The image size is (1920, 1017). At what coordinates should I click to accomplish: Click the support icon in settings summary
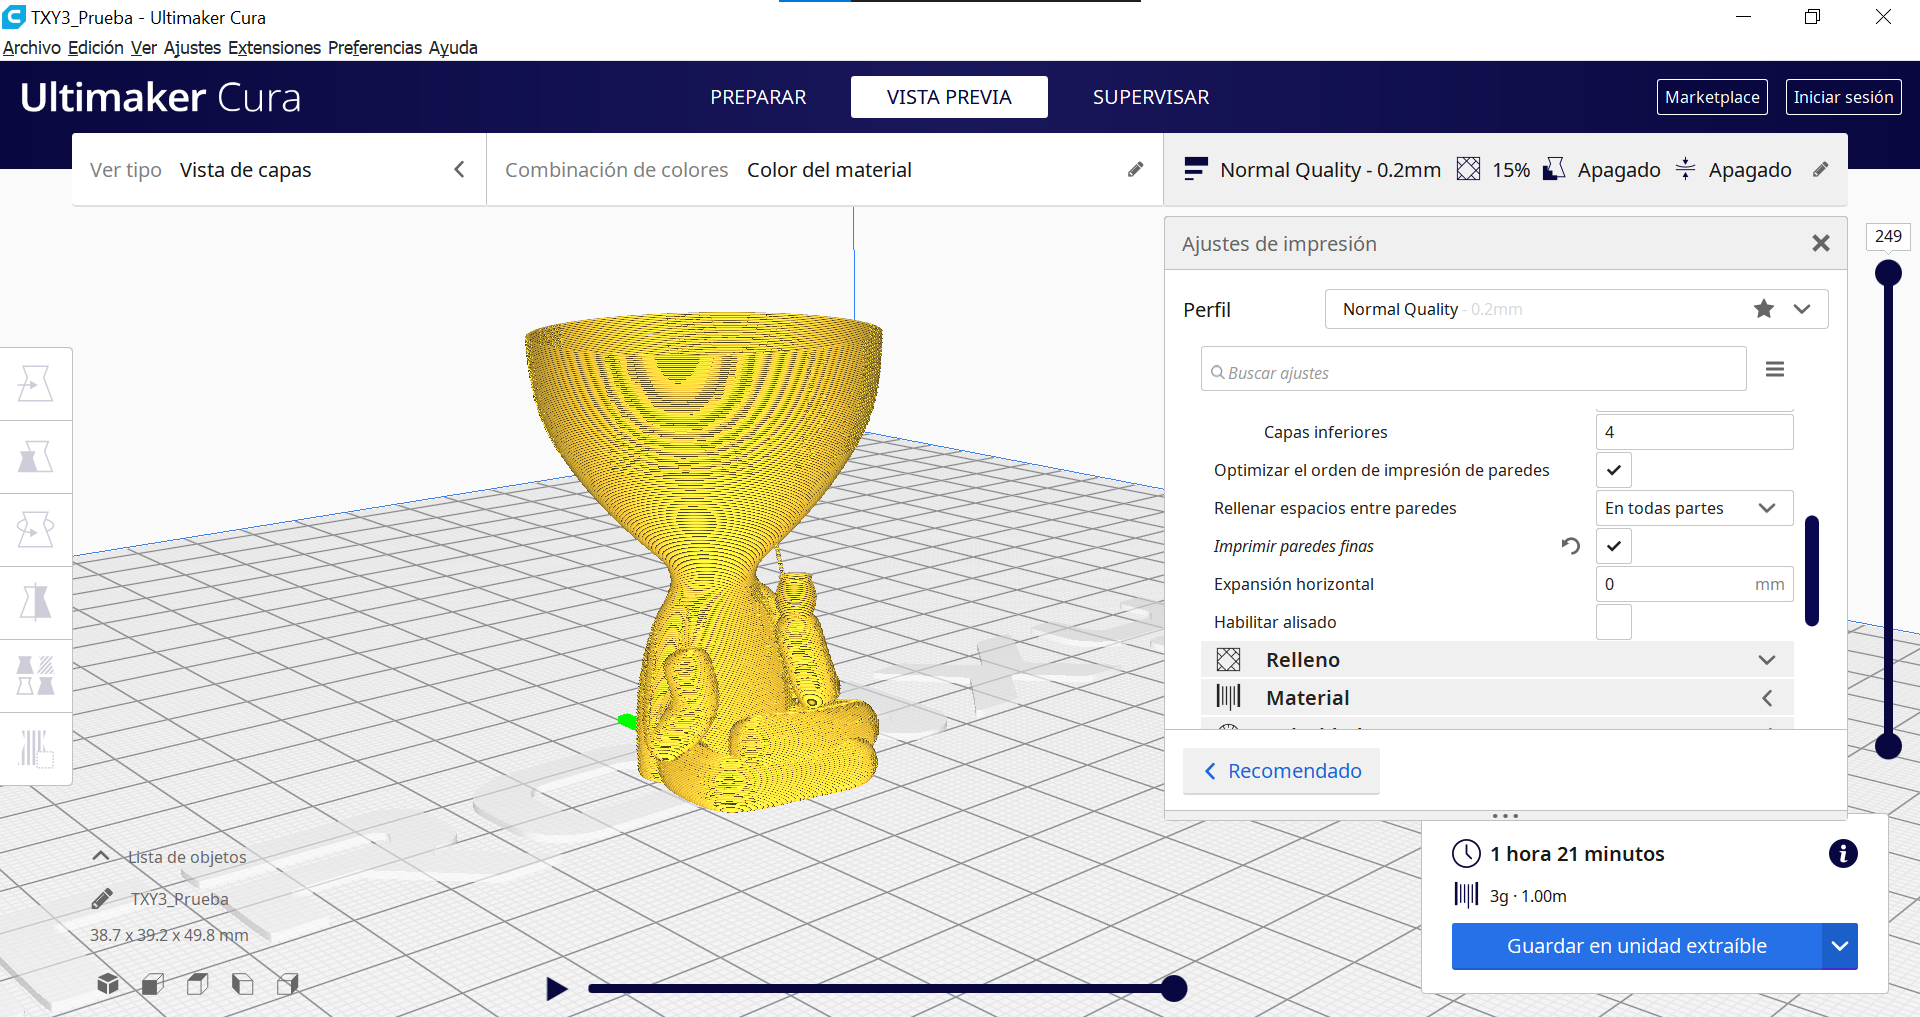[x=1555, y=170]
